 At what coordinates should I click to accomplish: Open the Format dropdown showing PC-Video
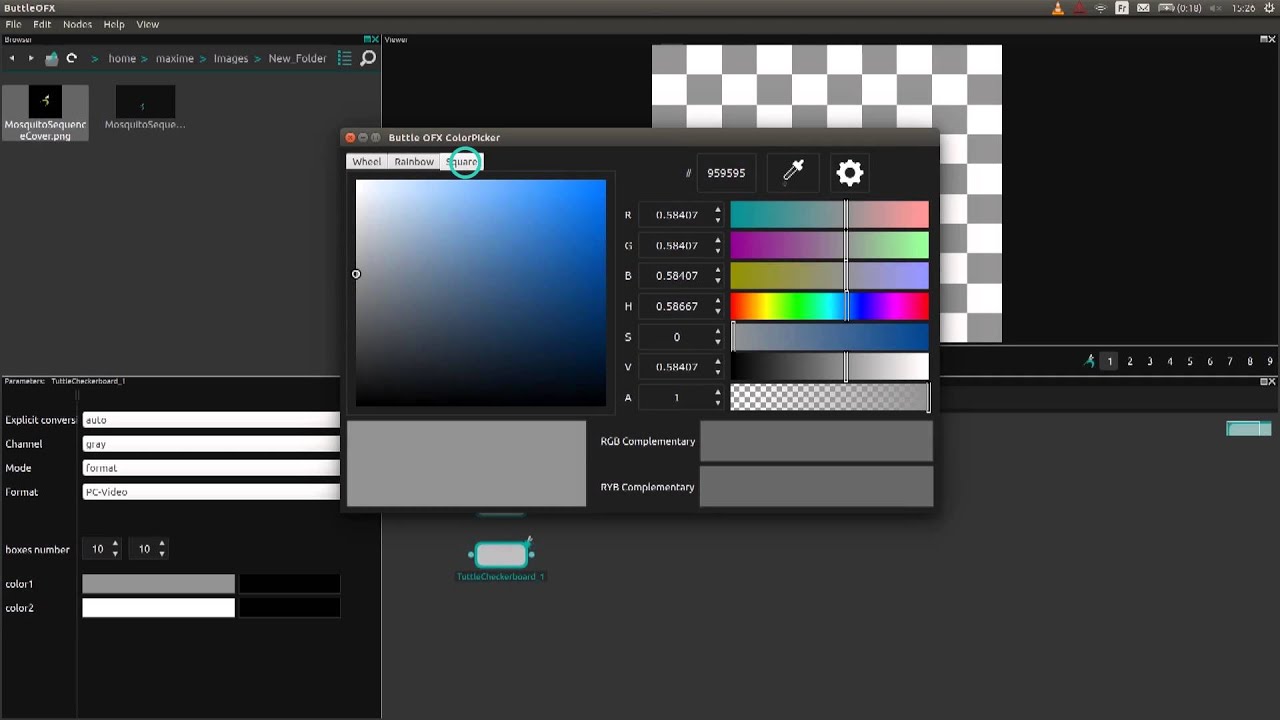pos(210,492)
